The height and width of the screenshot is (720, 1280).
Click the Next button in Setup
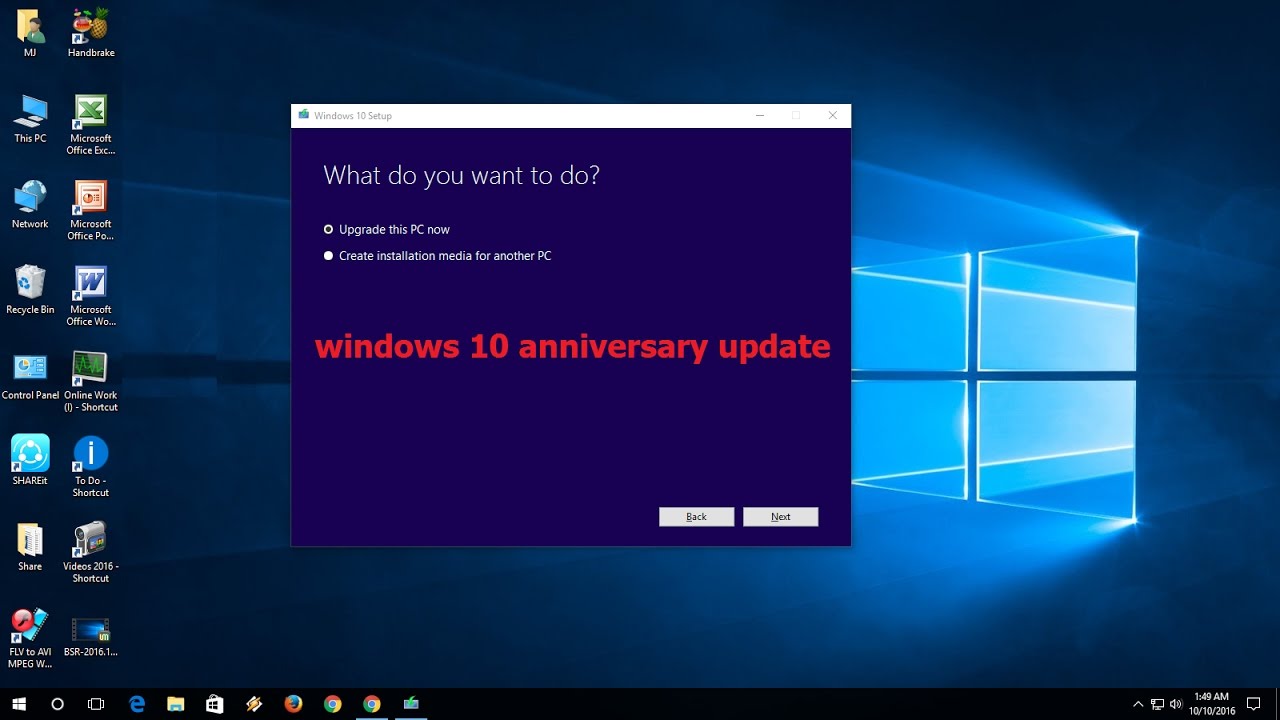tap(780, 517)
